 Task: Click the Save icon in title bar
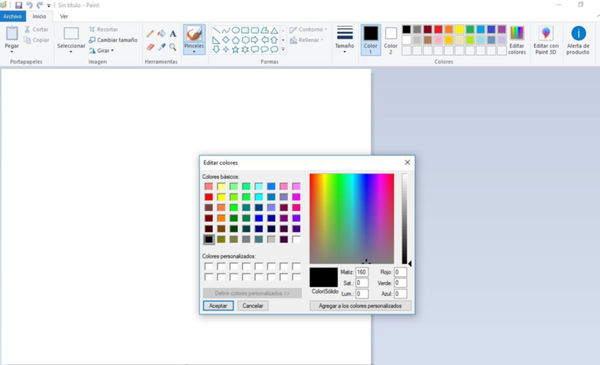pos(18,5)
